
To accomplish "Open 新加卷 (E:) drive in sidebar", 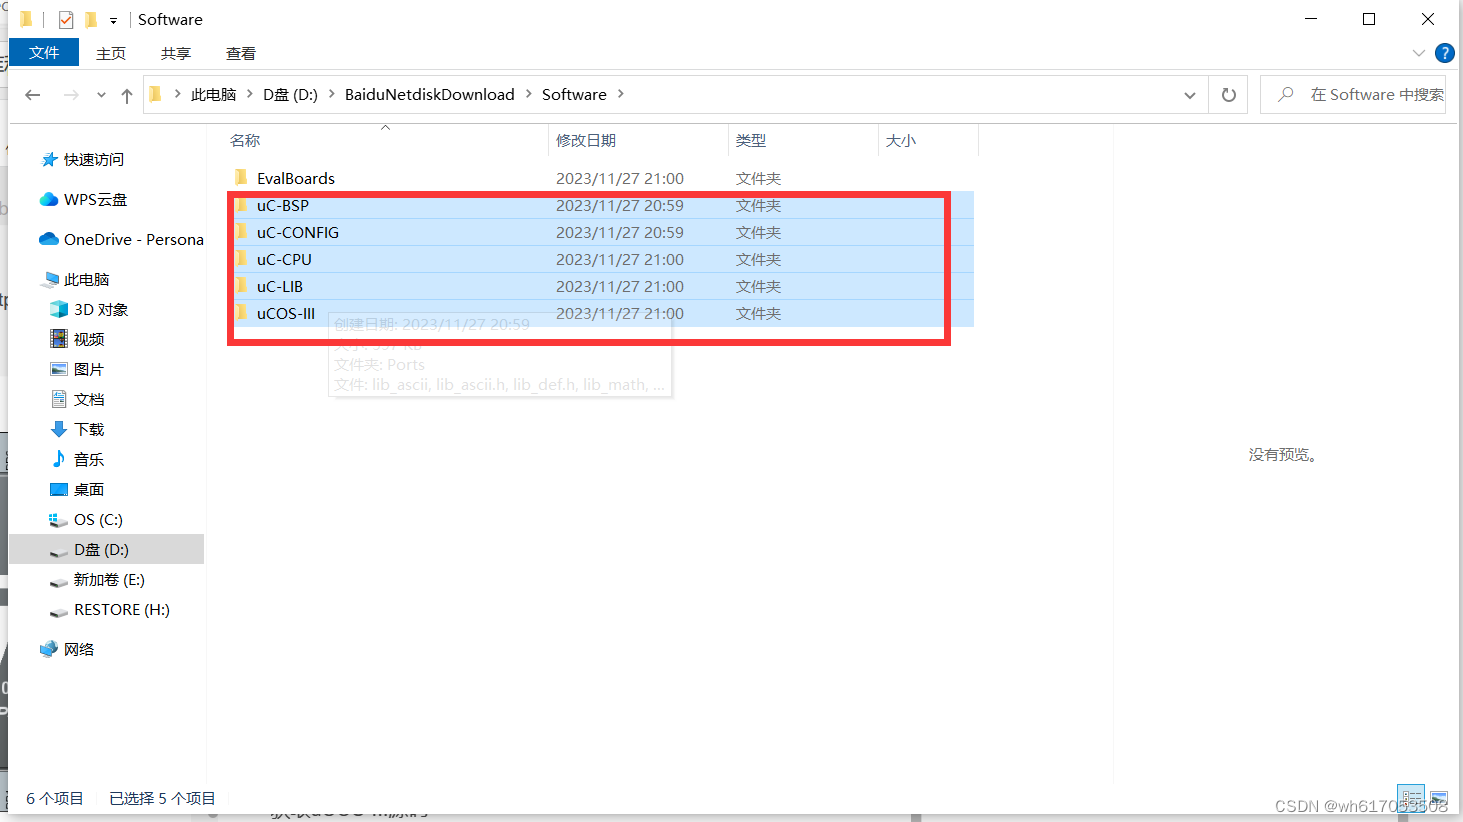I will (109, 579).
